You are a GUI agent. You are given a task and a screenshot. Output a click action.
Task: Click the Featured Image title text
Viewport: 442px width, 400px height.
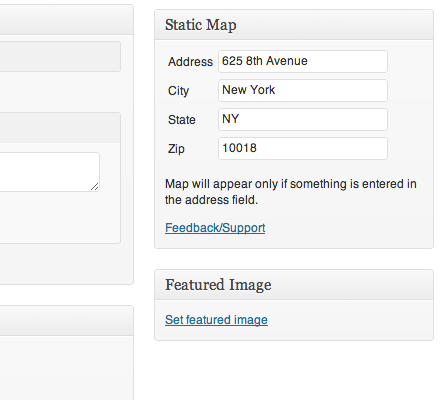pos(218,285)
